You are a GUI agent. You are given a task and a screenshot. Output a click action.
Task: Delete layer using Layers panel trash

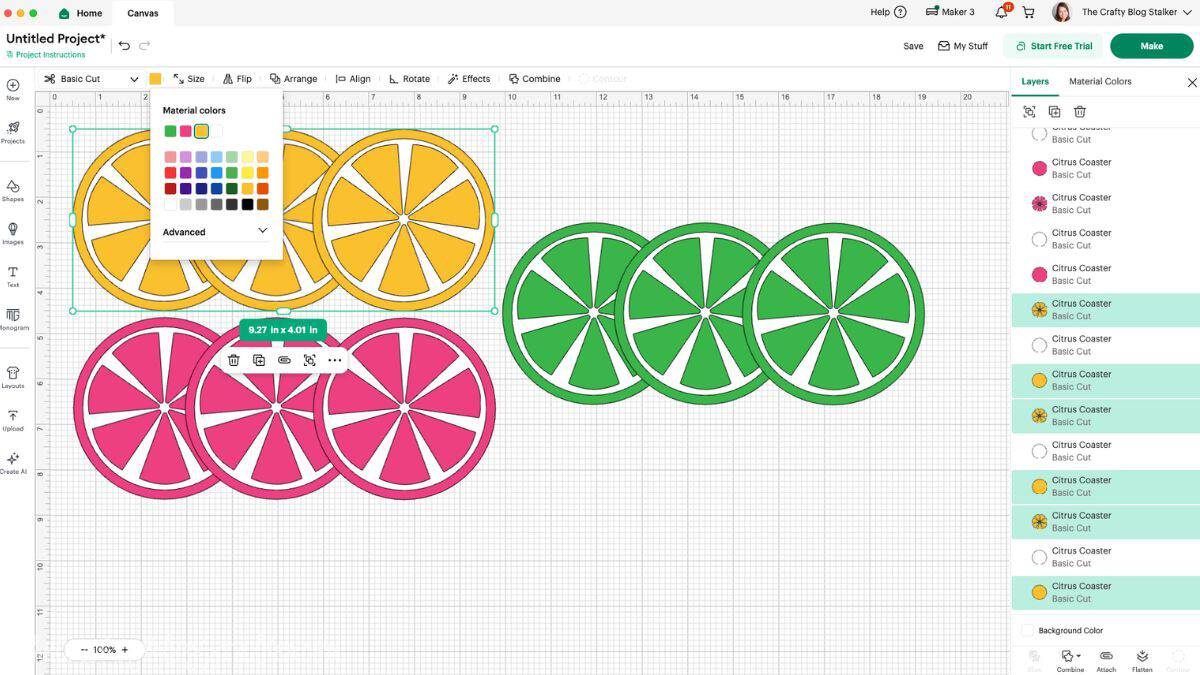pyautogui.click(x=1080, y=112)
